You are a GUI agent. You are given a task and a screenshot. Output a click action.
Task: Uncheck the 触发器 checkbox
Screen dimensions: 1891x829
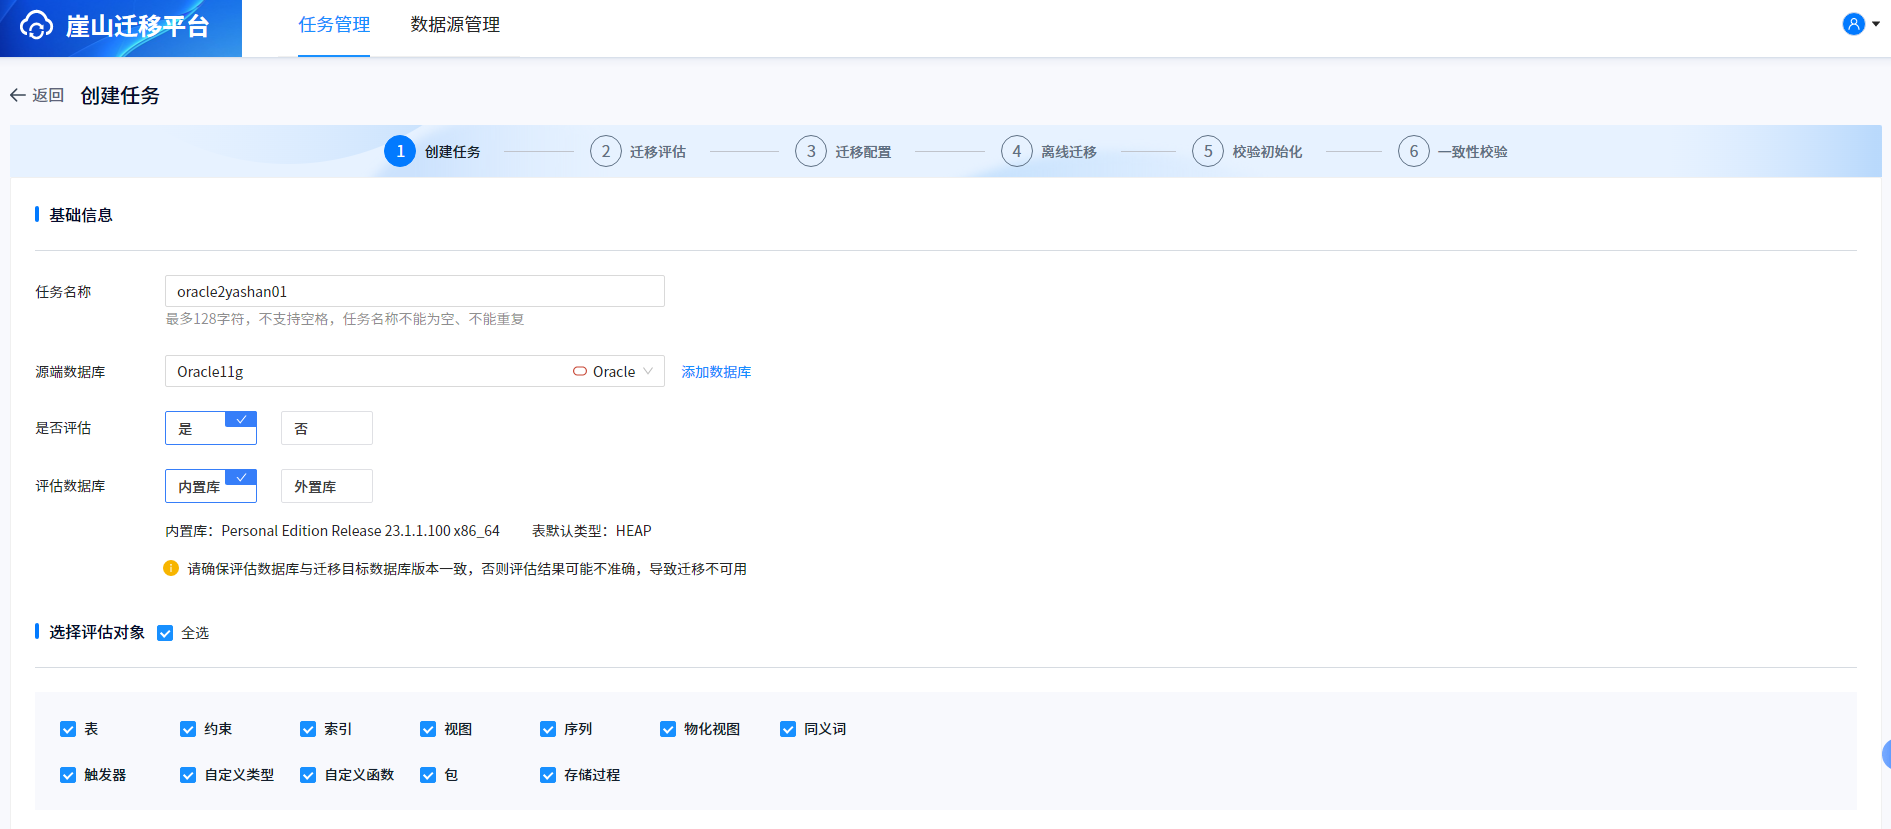click(68, 775)
